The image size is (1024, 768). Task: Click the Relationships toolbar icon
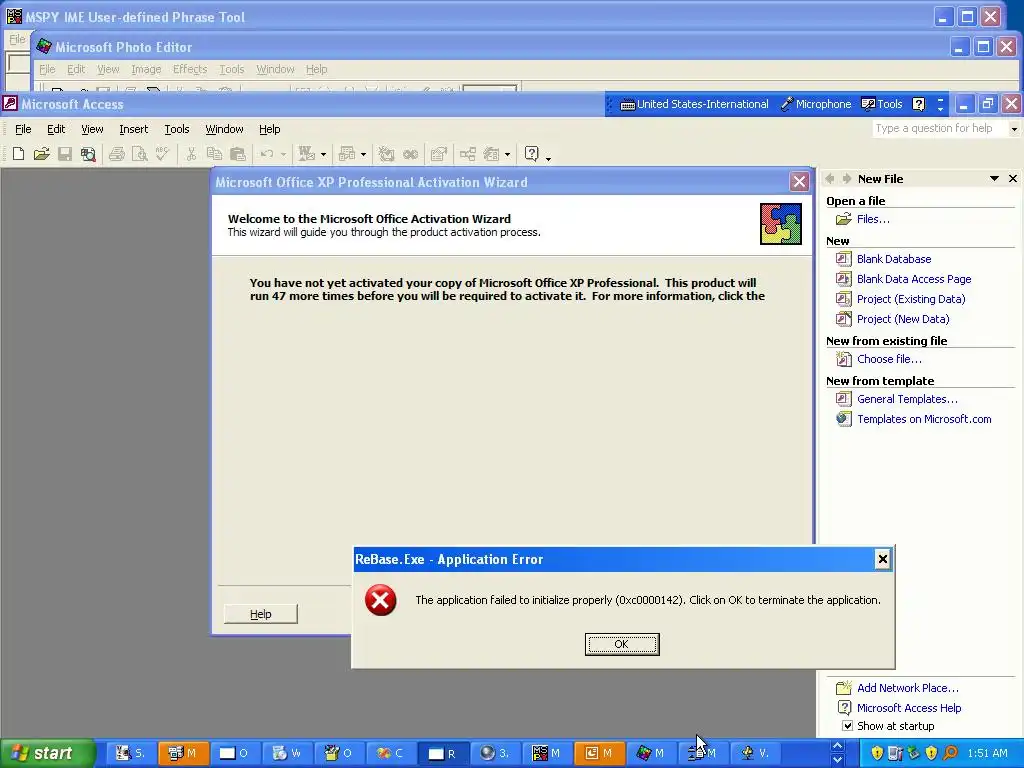click(x=468, y=154)
